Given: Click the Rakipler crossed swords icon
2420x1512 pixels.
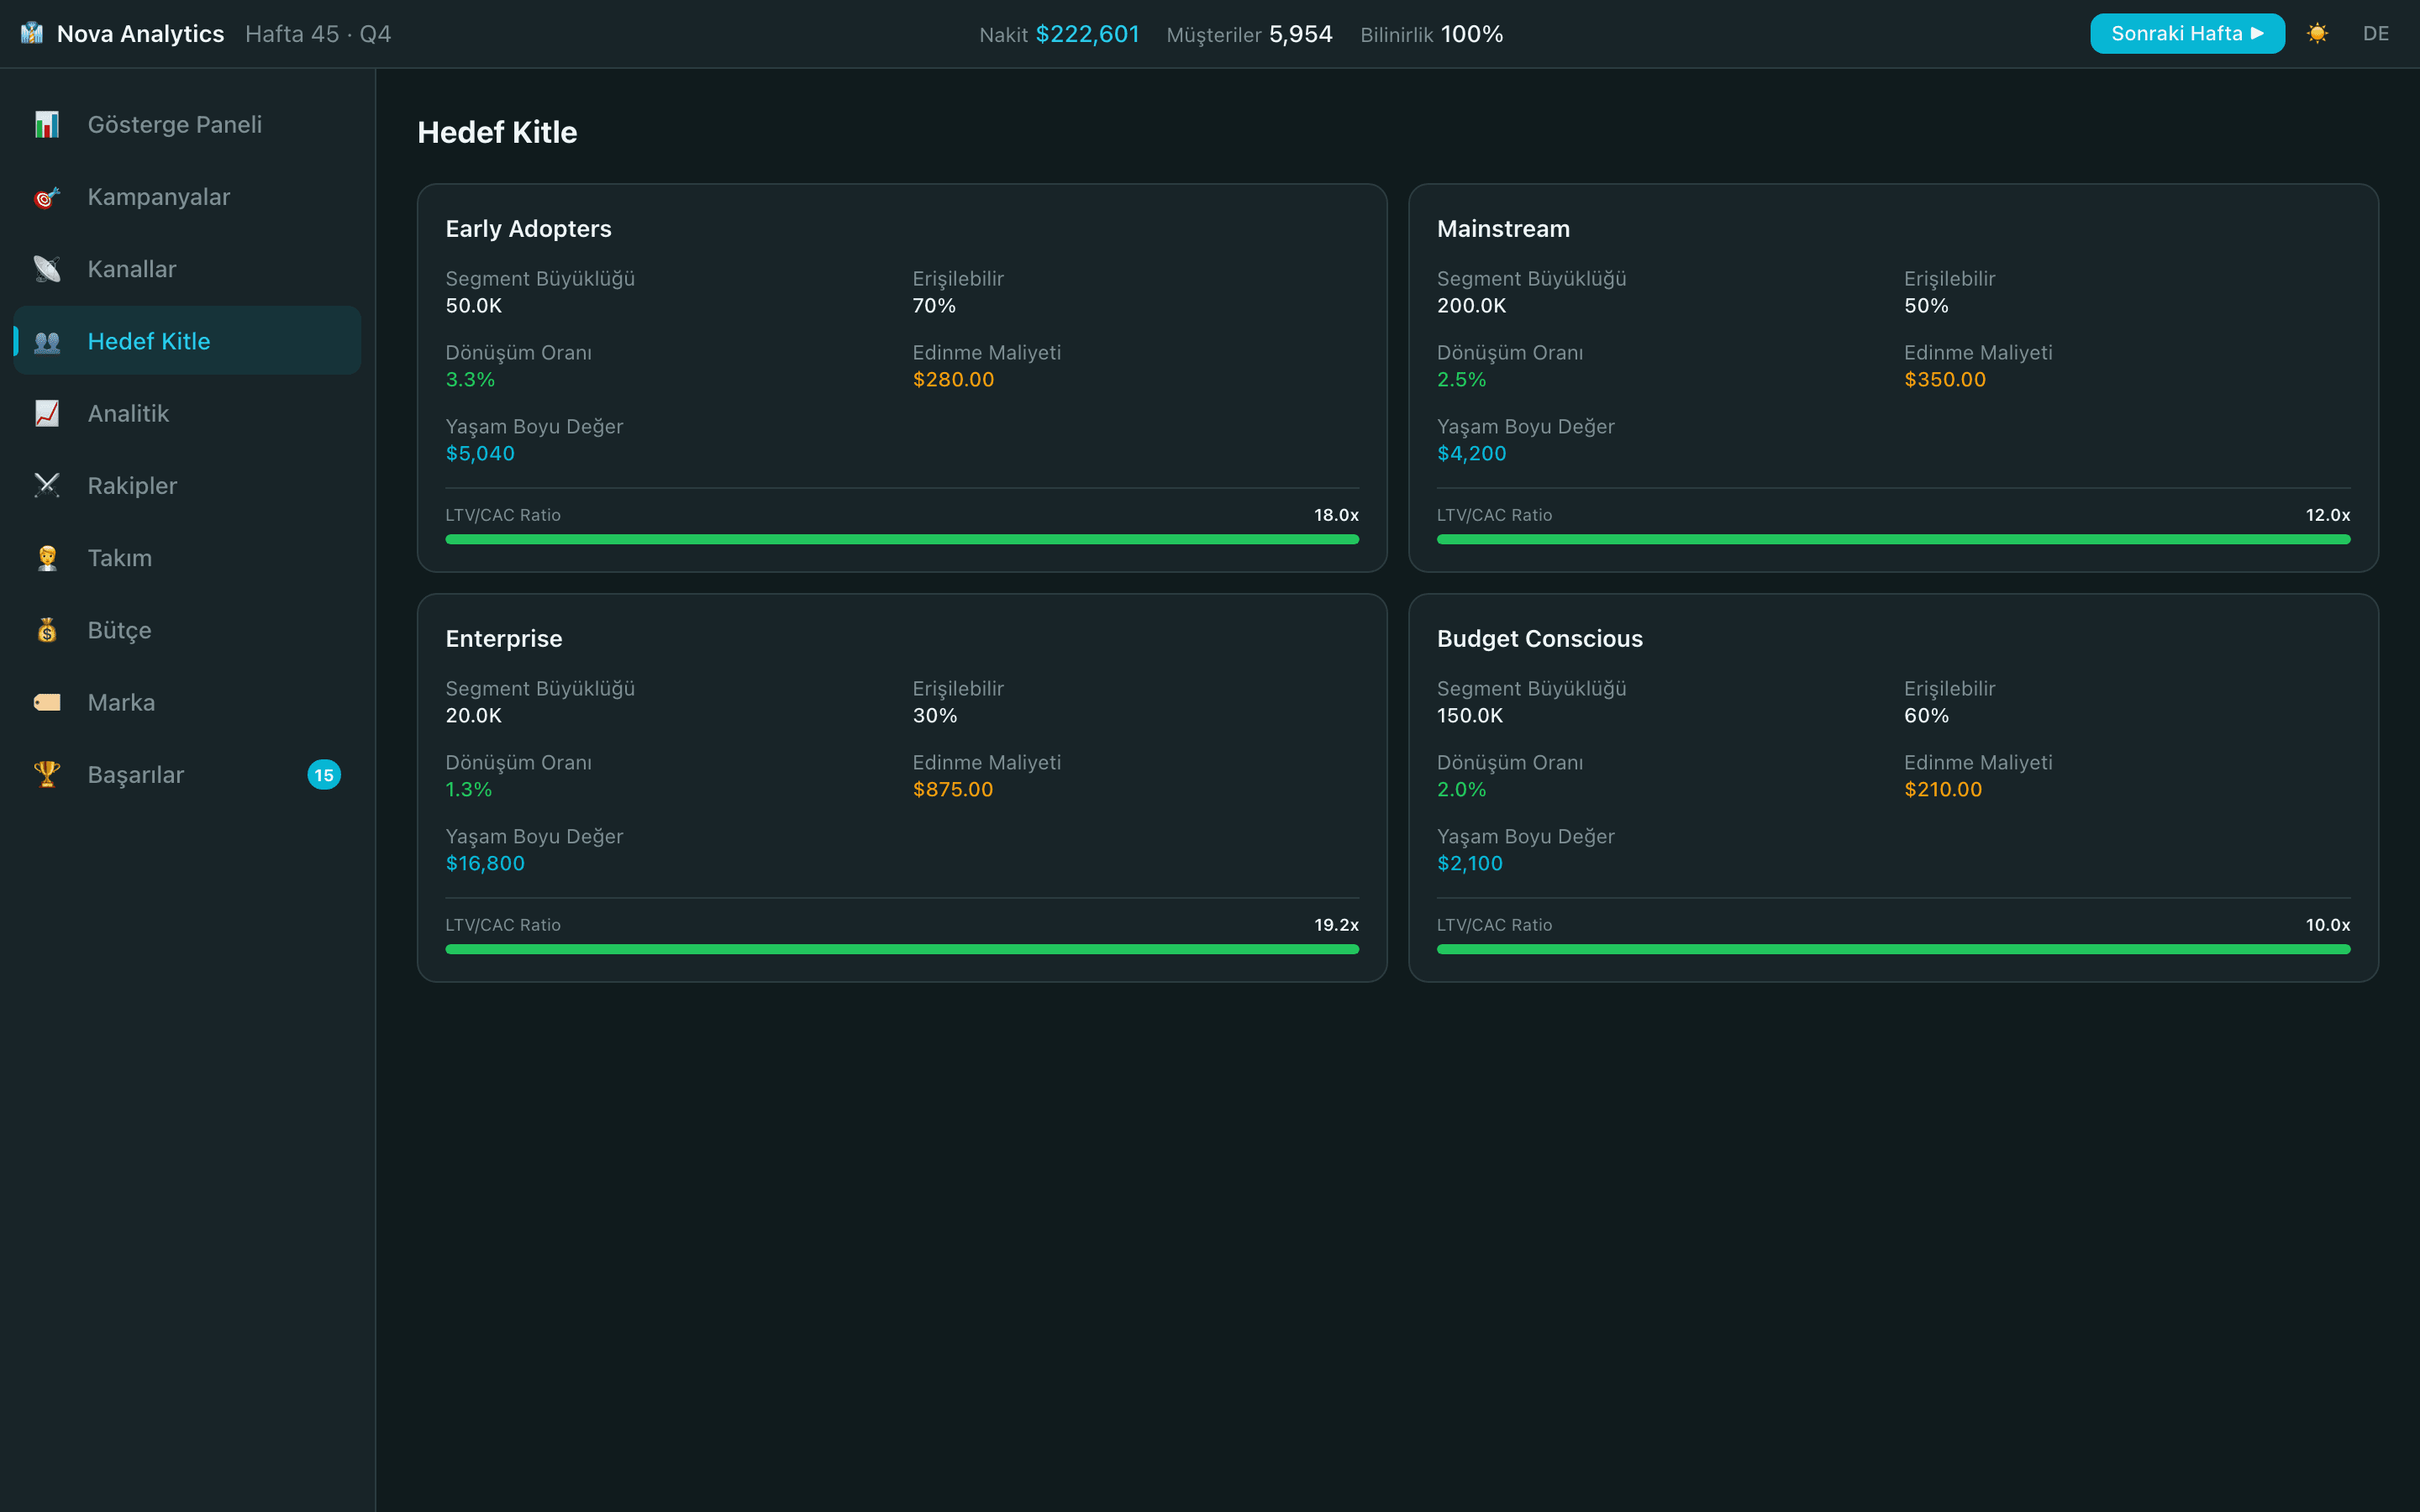Looking at the screenshot, I should (47, 486).
